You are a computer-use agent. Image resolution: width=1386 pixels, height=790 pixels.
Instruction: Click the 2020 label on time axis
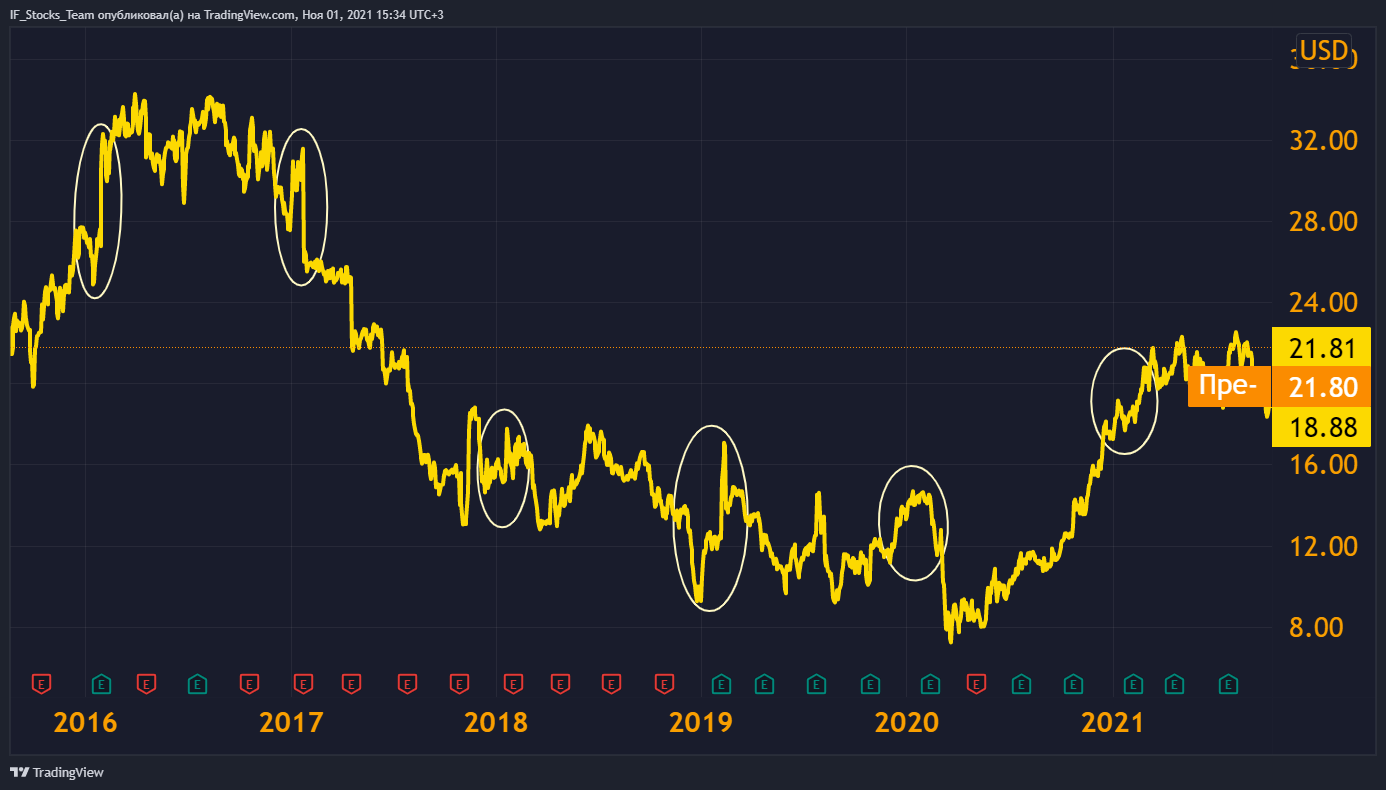click(x=906, y=722)
